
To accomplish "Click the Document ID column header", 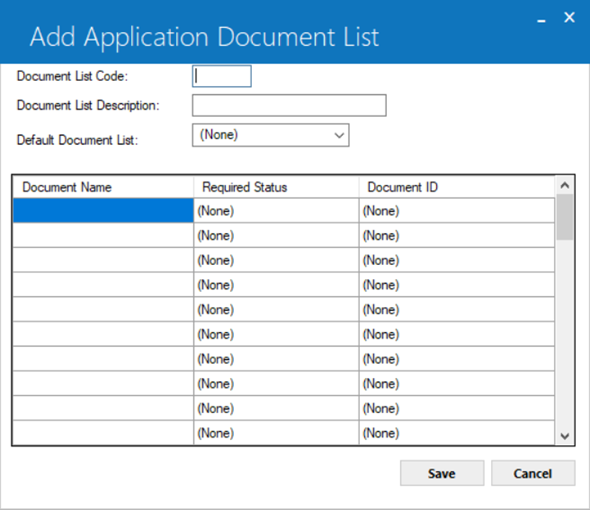I will [x=457, y=187].
